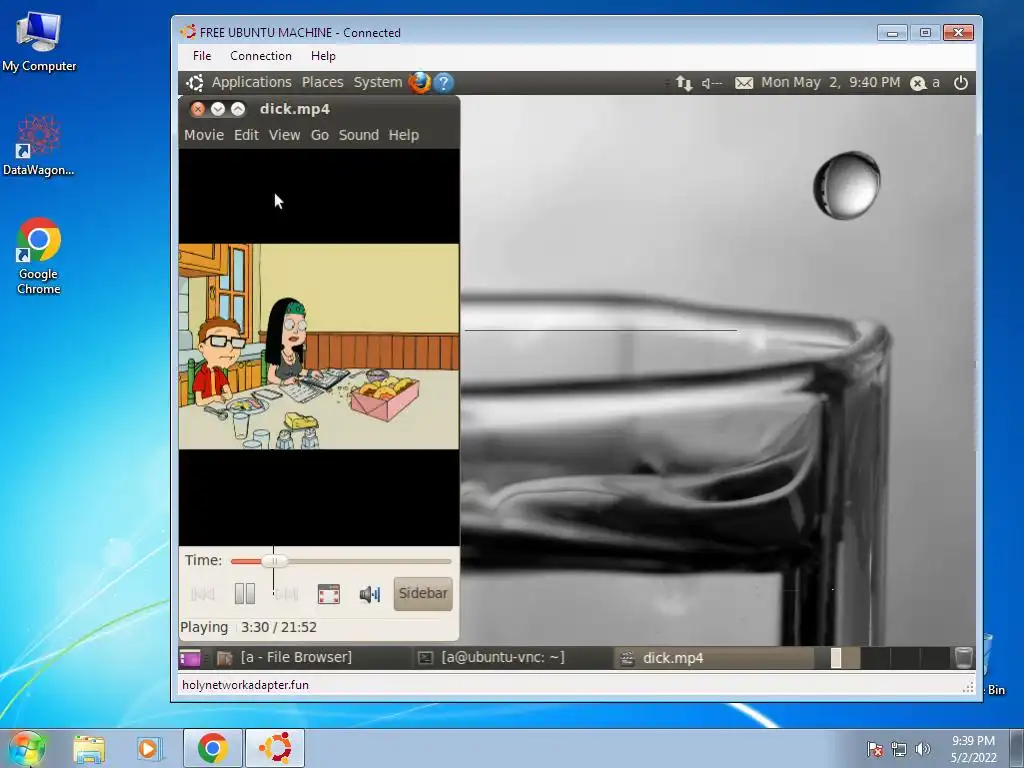
Task: Open the video player Help menu
Action: [404, 135]
